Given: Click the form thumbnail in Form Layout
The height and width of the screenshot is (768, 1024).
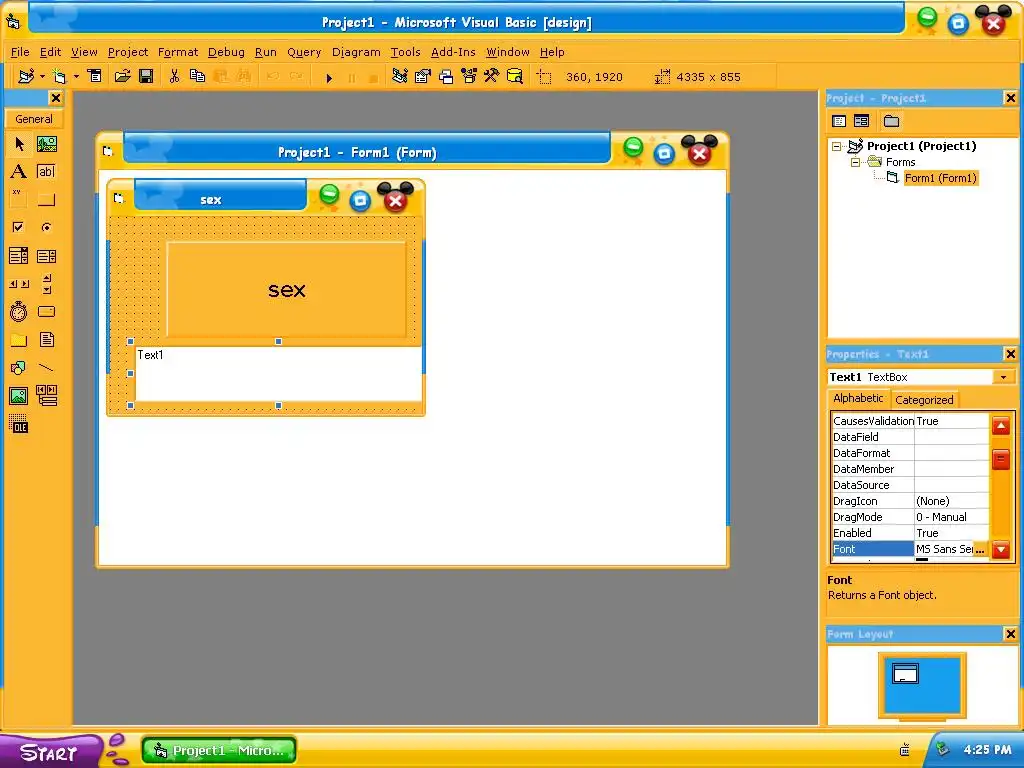Looking at the screenshot, I should pyautogui.click(x=905, y=673).
